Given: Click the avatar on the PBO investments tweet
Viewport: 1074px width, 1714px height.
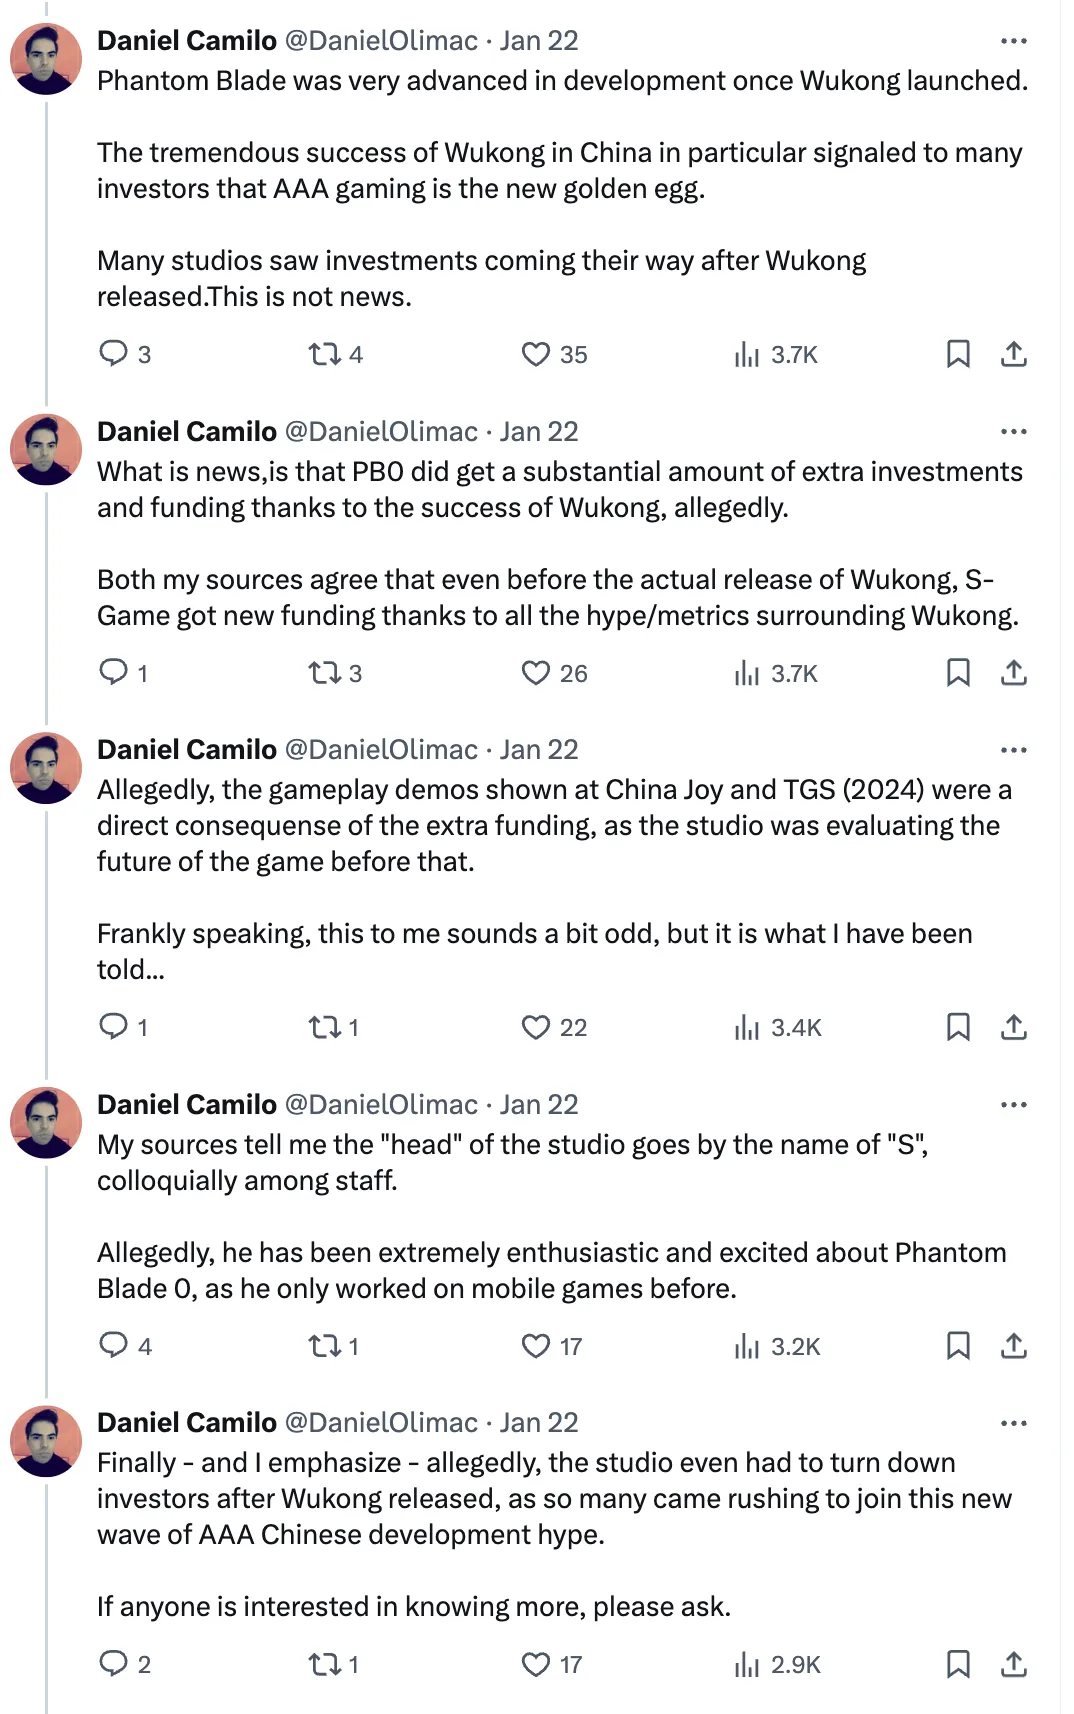Looking at the screenshot, I should point(46,449).
